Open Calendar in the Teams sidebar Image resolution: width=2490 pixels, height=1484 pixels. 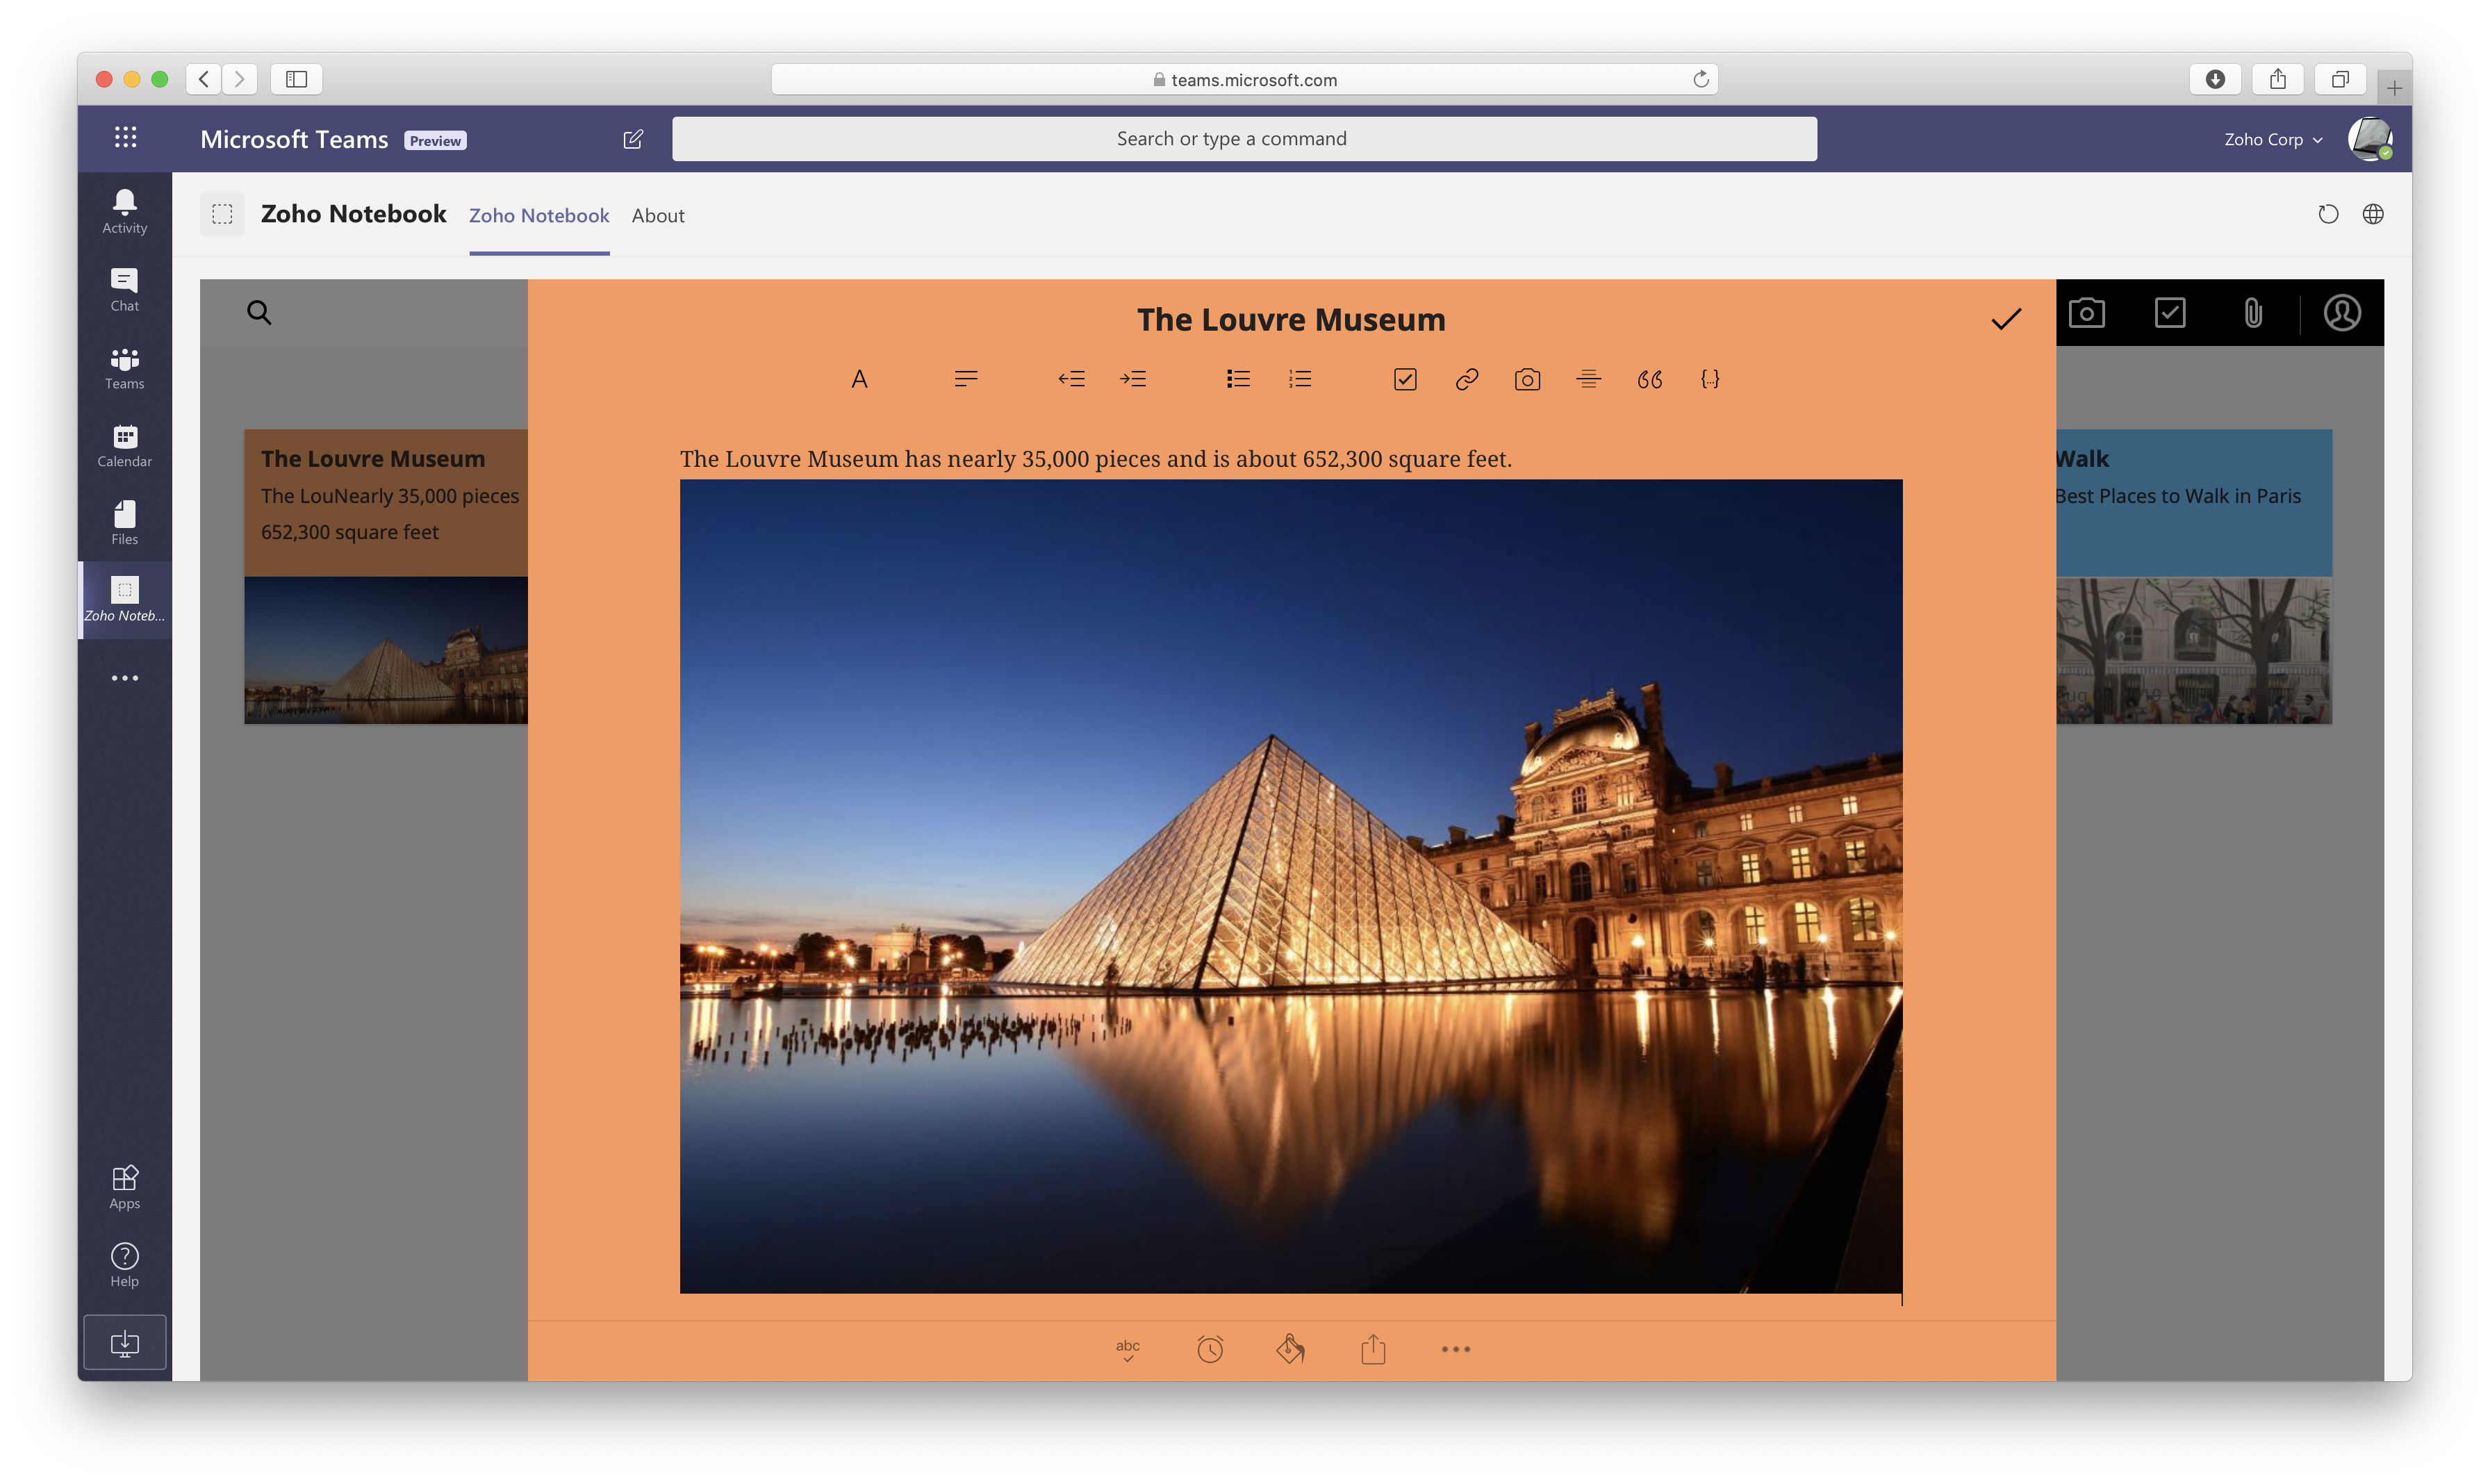coord(125,445)
